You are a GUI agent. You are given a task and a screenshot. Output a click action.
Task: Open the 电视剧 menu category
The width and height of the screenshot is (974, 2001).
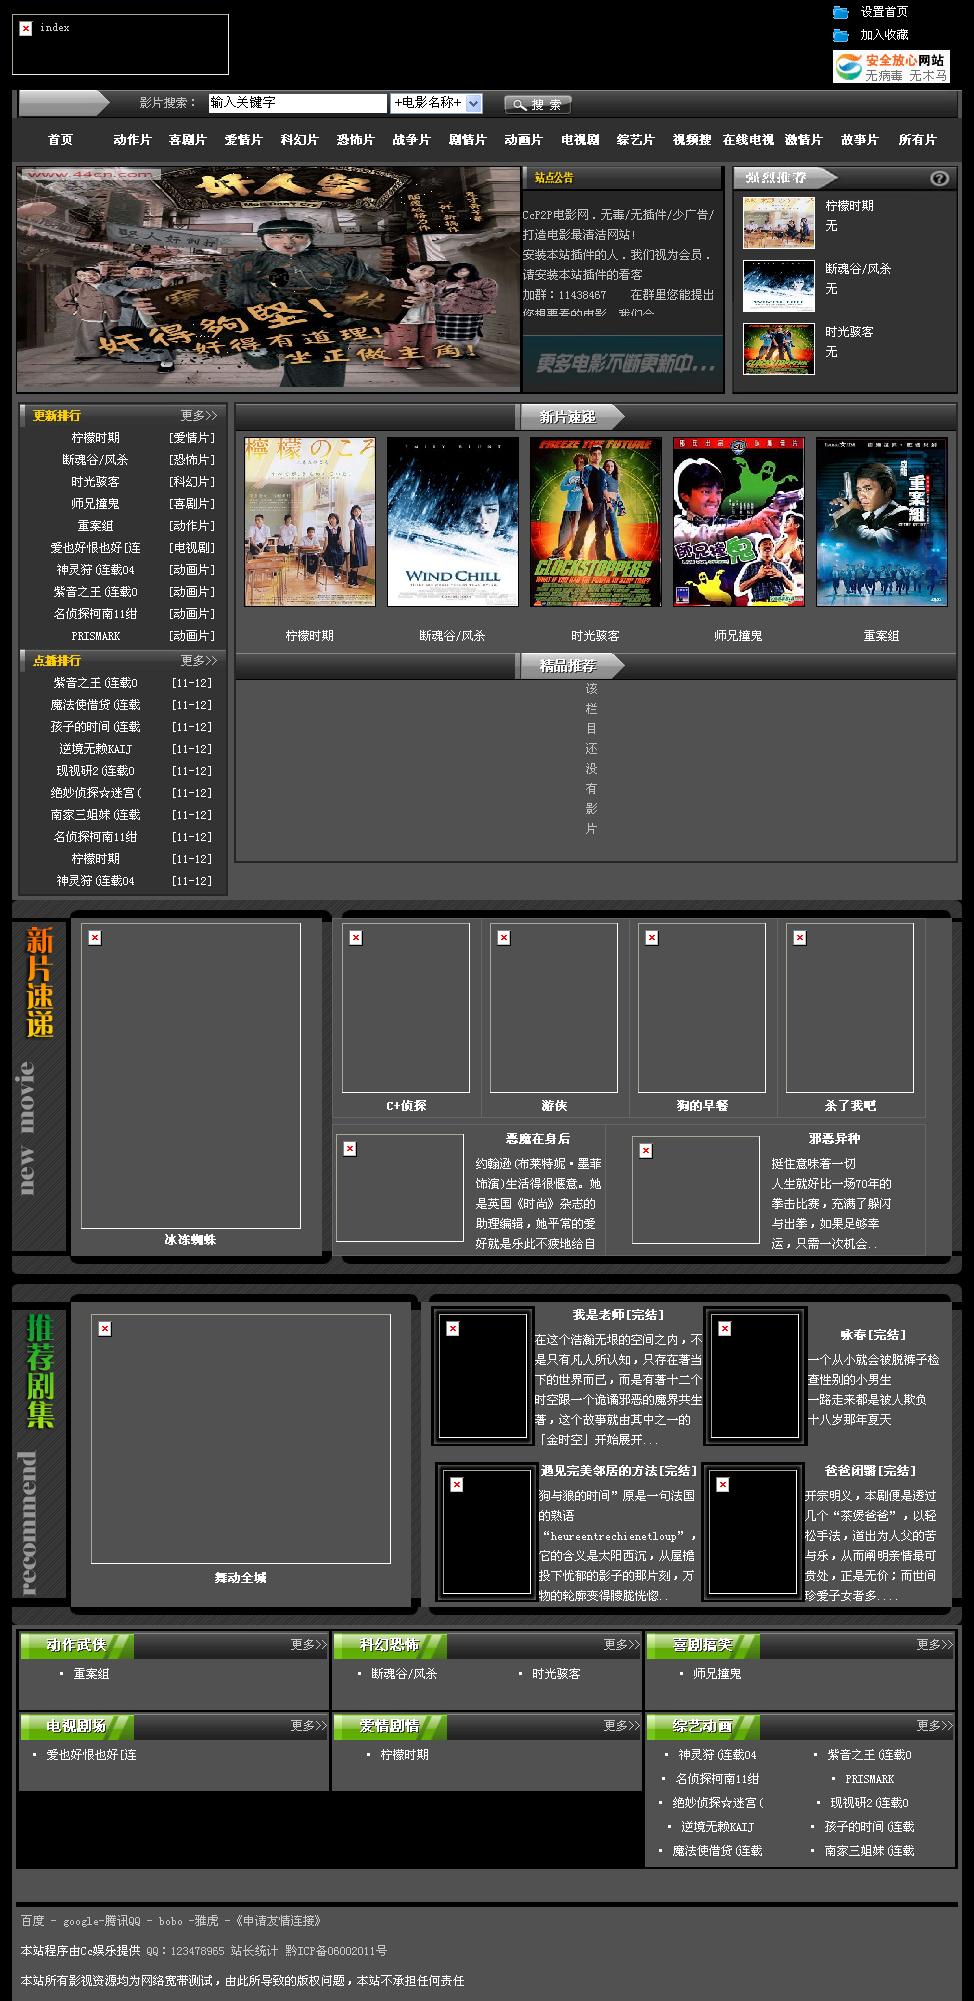tap(580, 140)
